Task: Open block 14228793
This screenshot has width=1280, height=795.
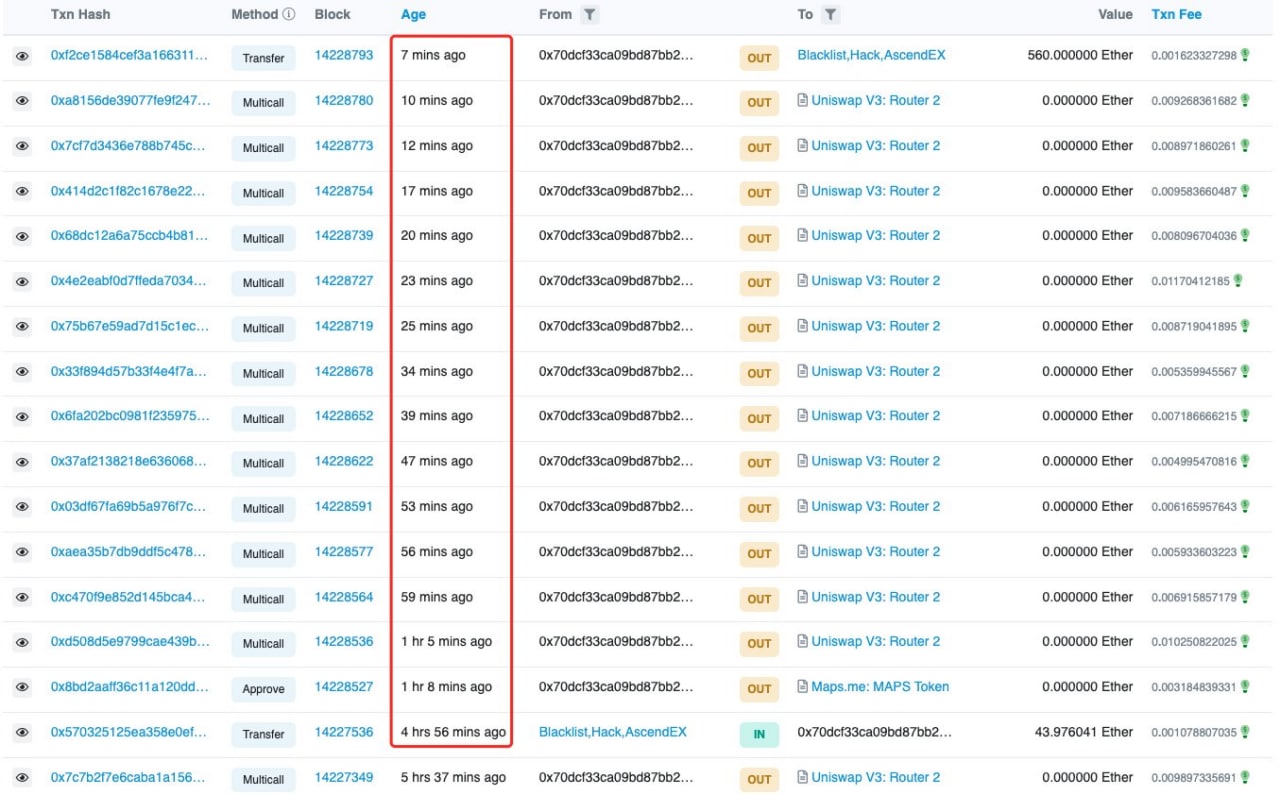Action: click(x=344, y=55)
